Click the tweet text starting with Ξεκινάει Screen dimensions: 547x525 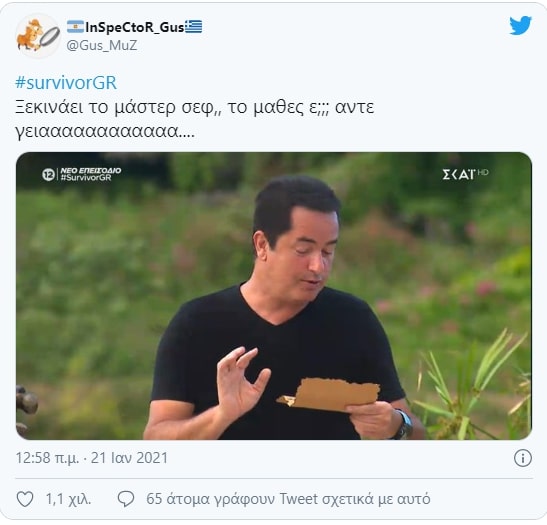[194, 119]
